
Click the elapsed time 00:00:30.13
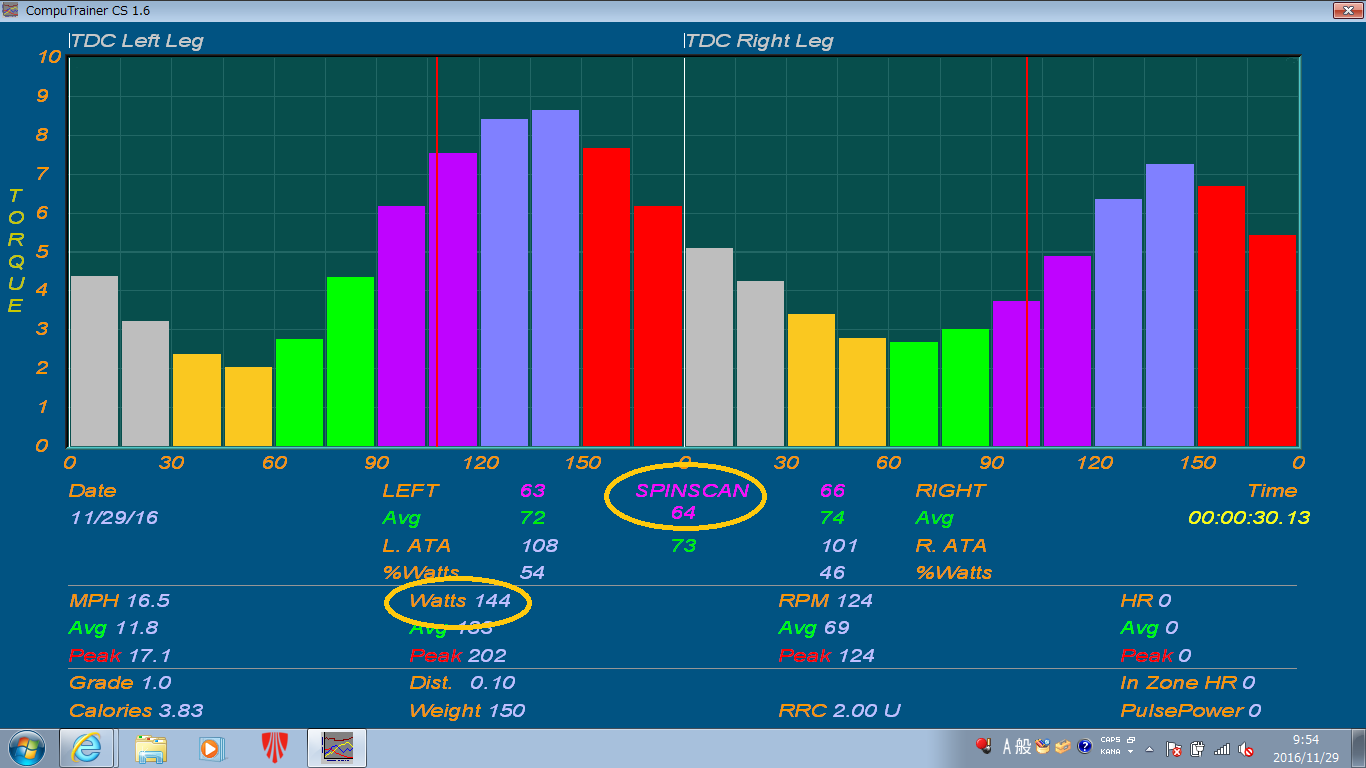1249,518
